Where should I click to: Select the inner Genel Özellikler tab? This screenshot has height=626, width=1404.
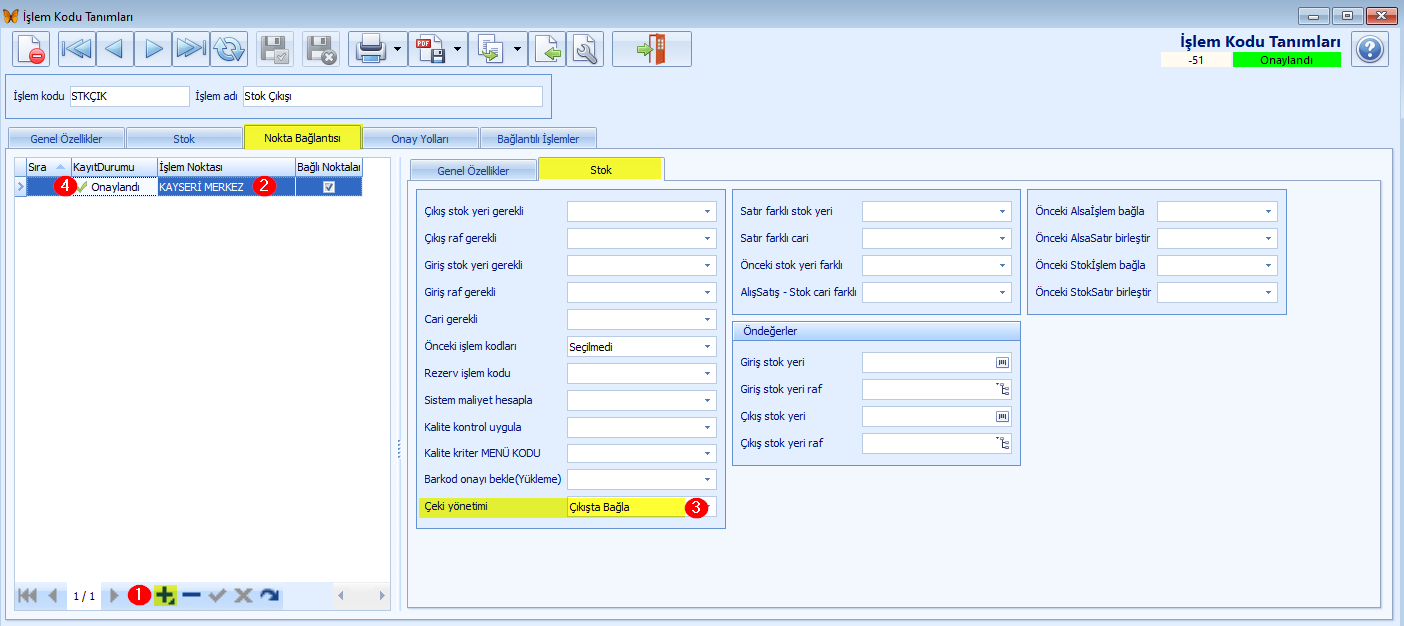tap(473, 170)
